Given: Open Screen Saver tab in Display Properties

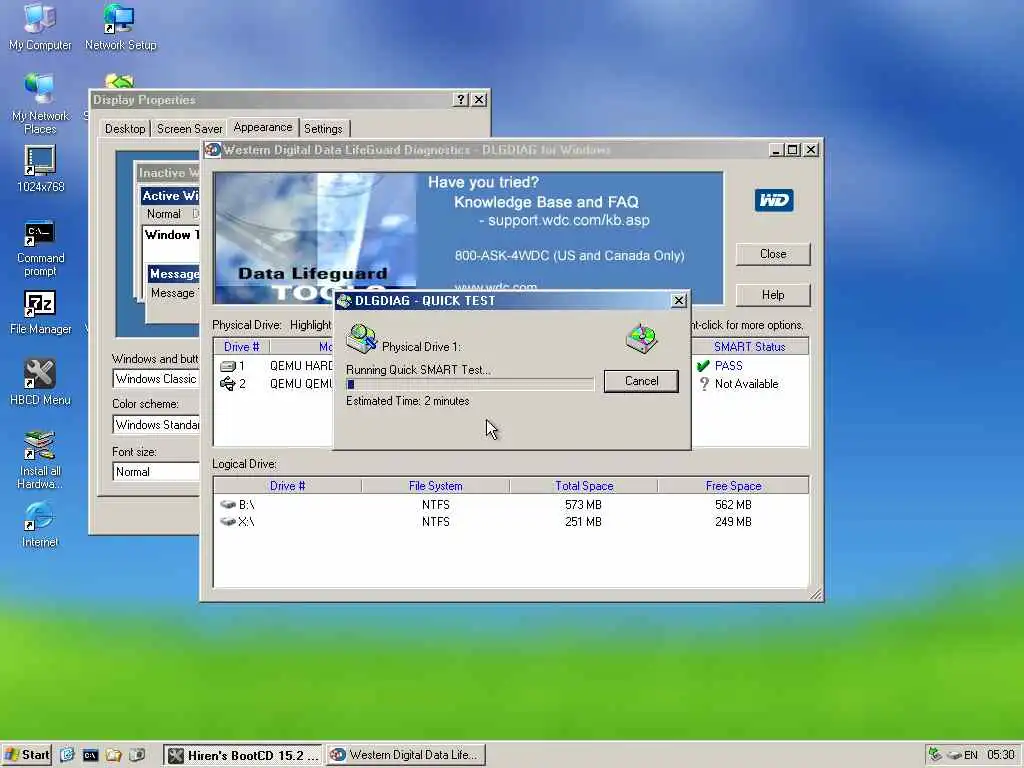Looking at the screenshot, I should (189, 129).
